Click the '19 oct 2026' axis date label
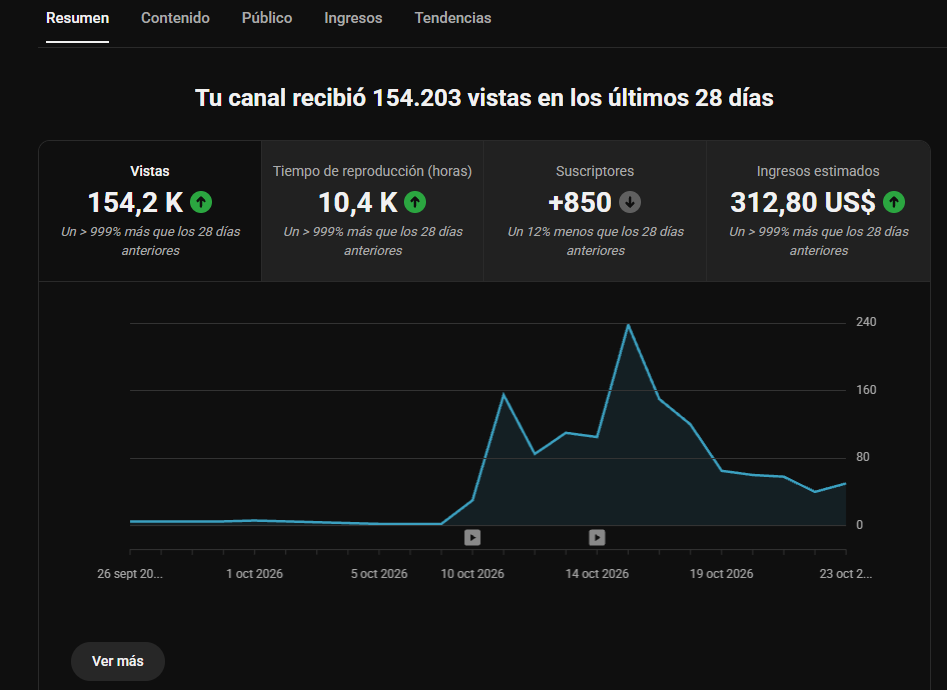This screenshot has width=947, height=690. click(722, 573)
